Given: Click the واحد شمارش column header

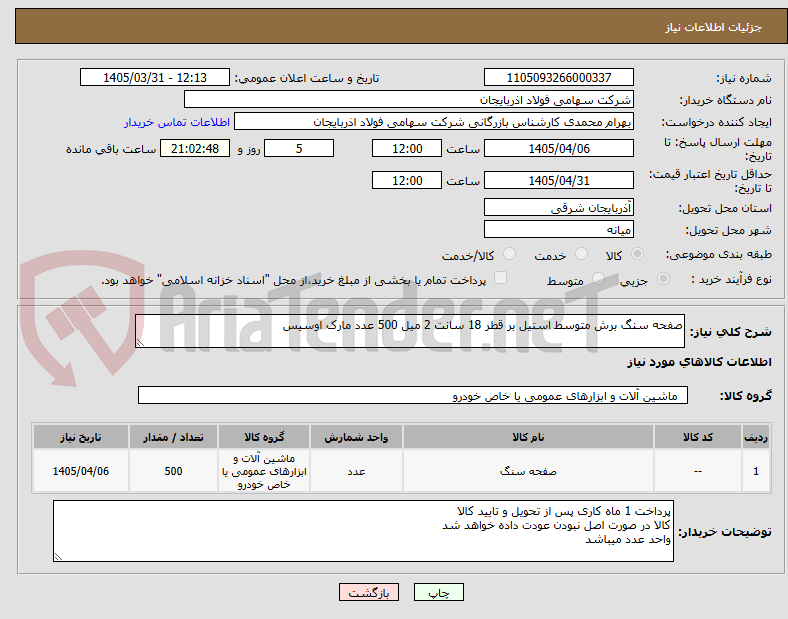Looking at the screenshot, I should (x=356, y=437).
